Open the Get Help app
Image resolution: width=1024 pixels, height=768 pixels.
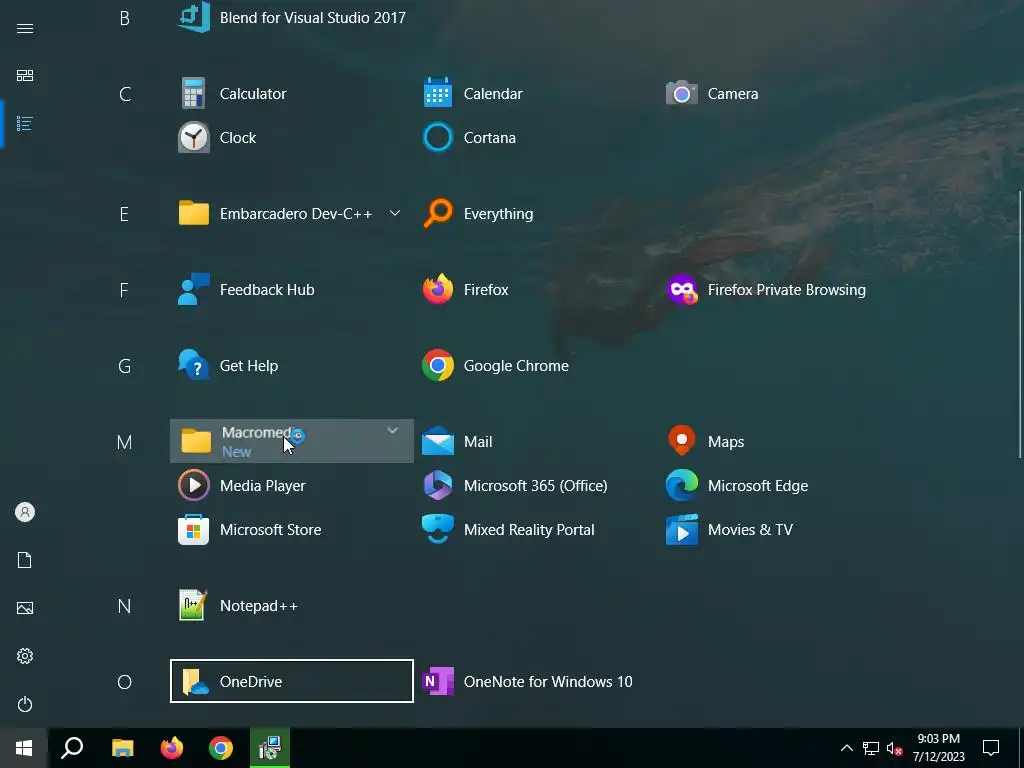(x=292, y=366)
